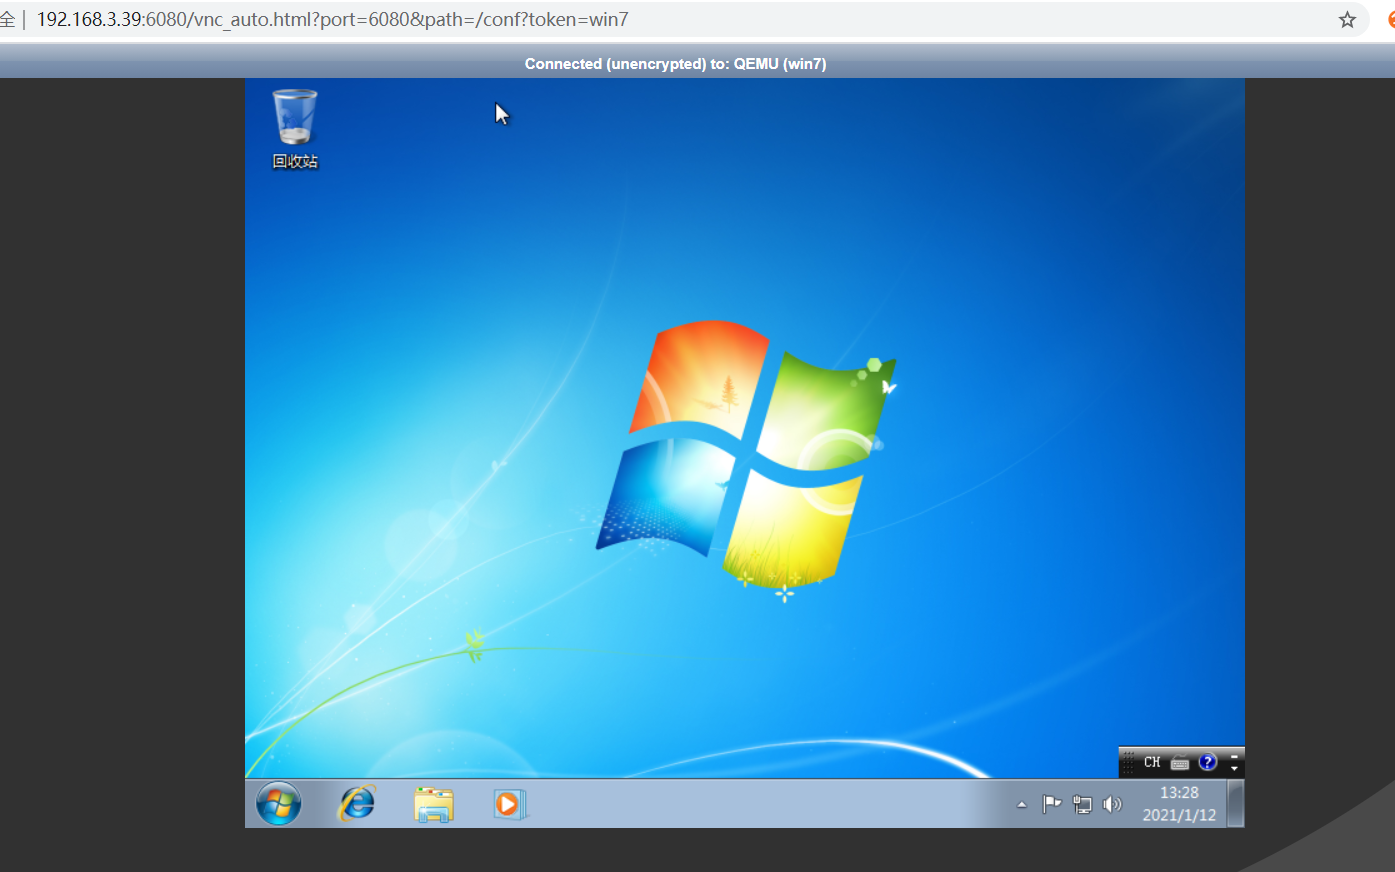Open Windows Explorer folder icon in taskbar
Screen dimensions: 1395x872
434,804
